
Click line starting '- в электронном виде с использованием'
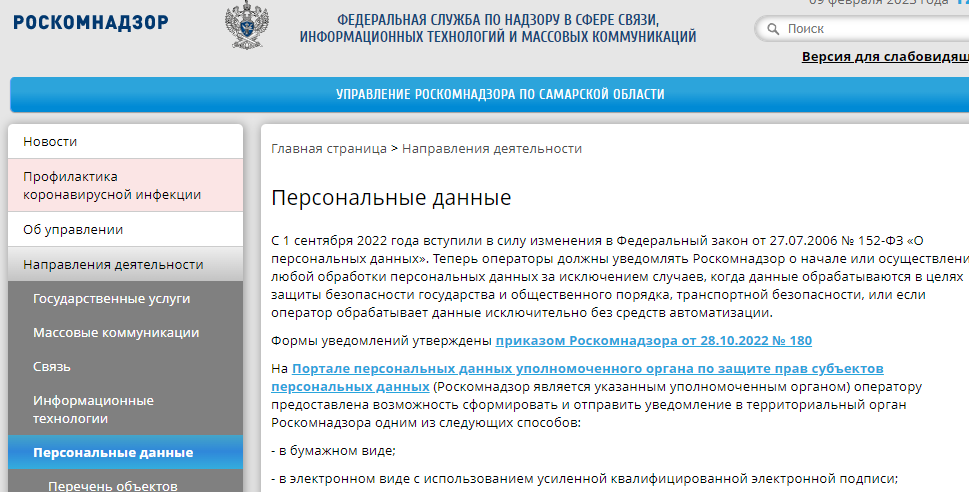[x=585, y=479]
